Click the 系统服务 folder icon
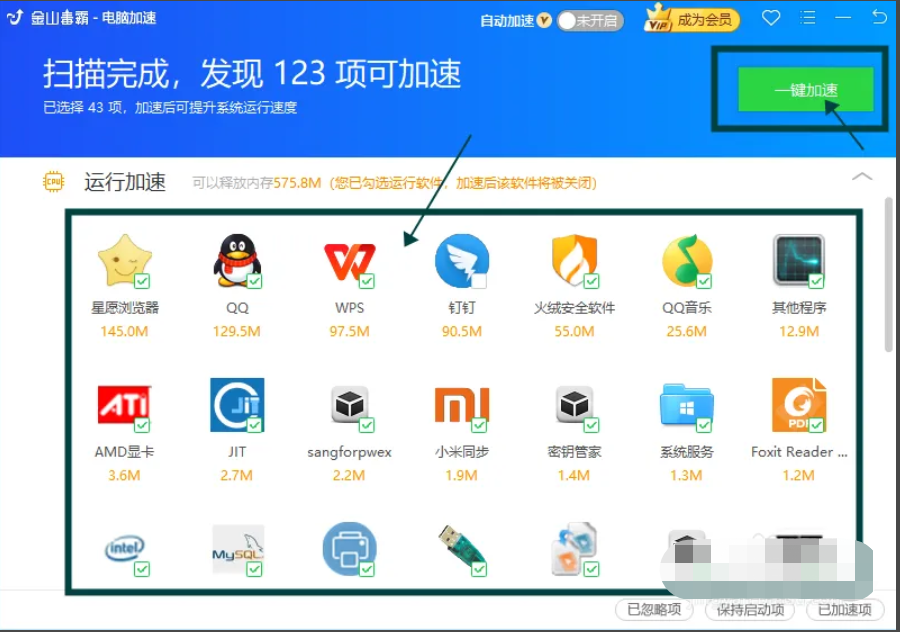This screenshot has height=632, width=900. point(687,404)
